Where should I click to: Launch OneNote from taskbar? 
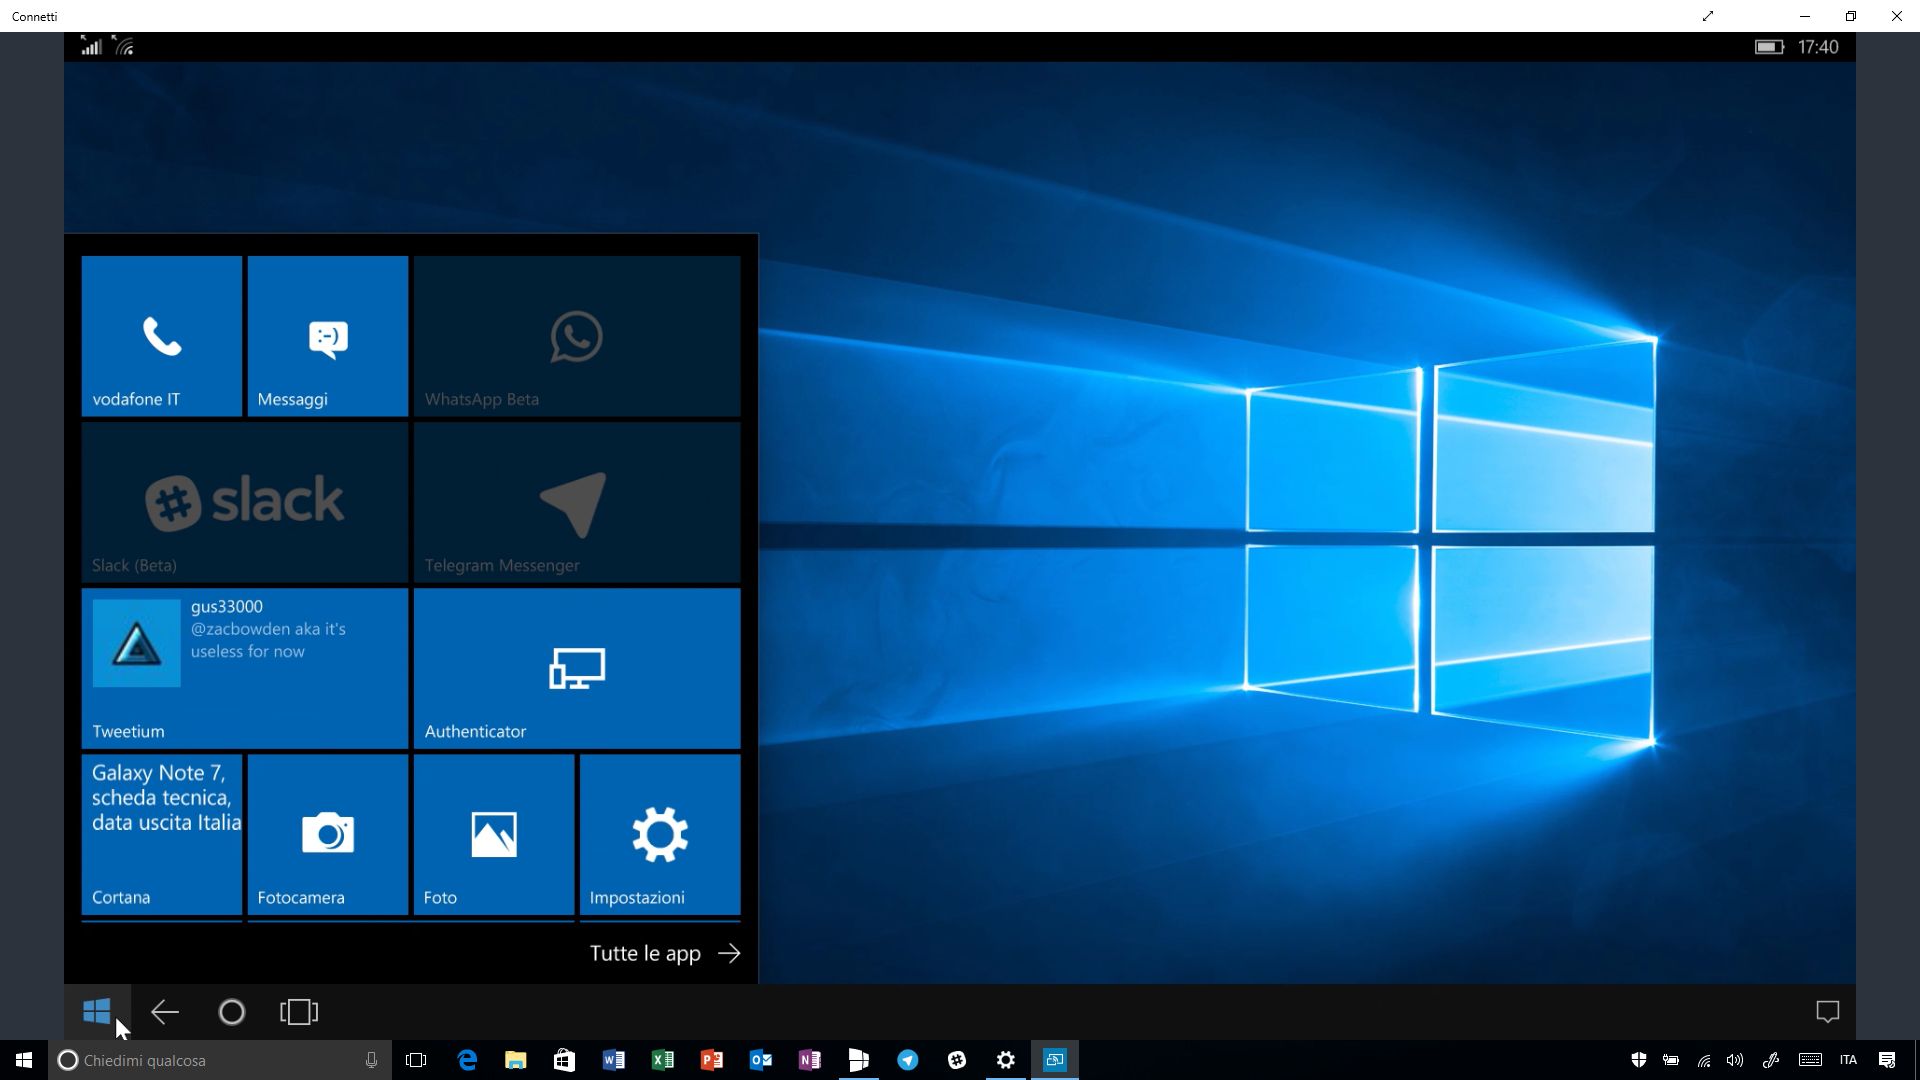810,1060
